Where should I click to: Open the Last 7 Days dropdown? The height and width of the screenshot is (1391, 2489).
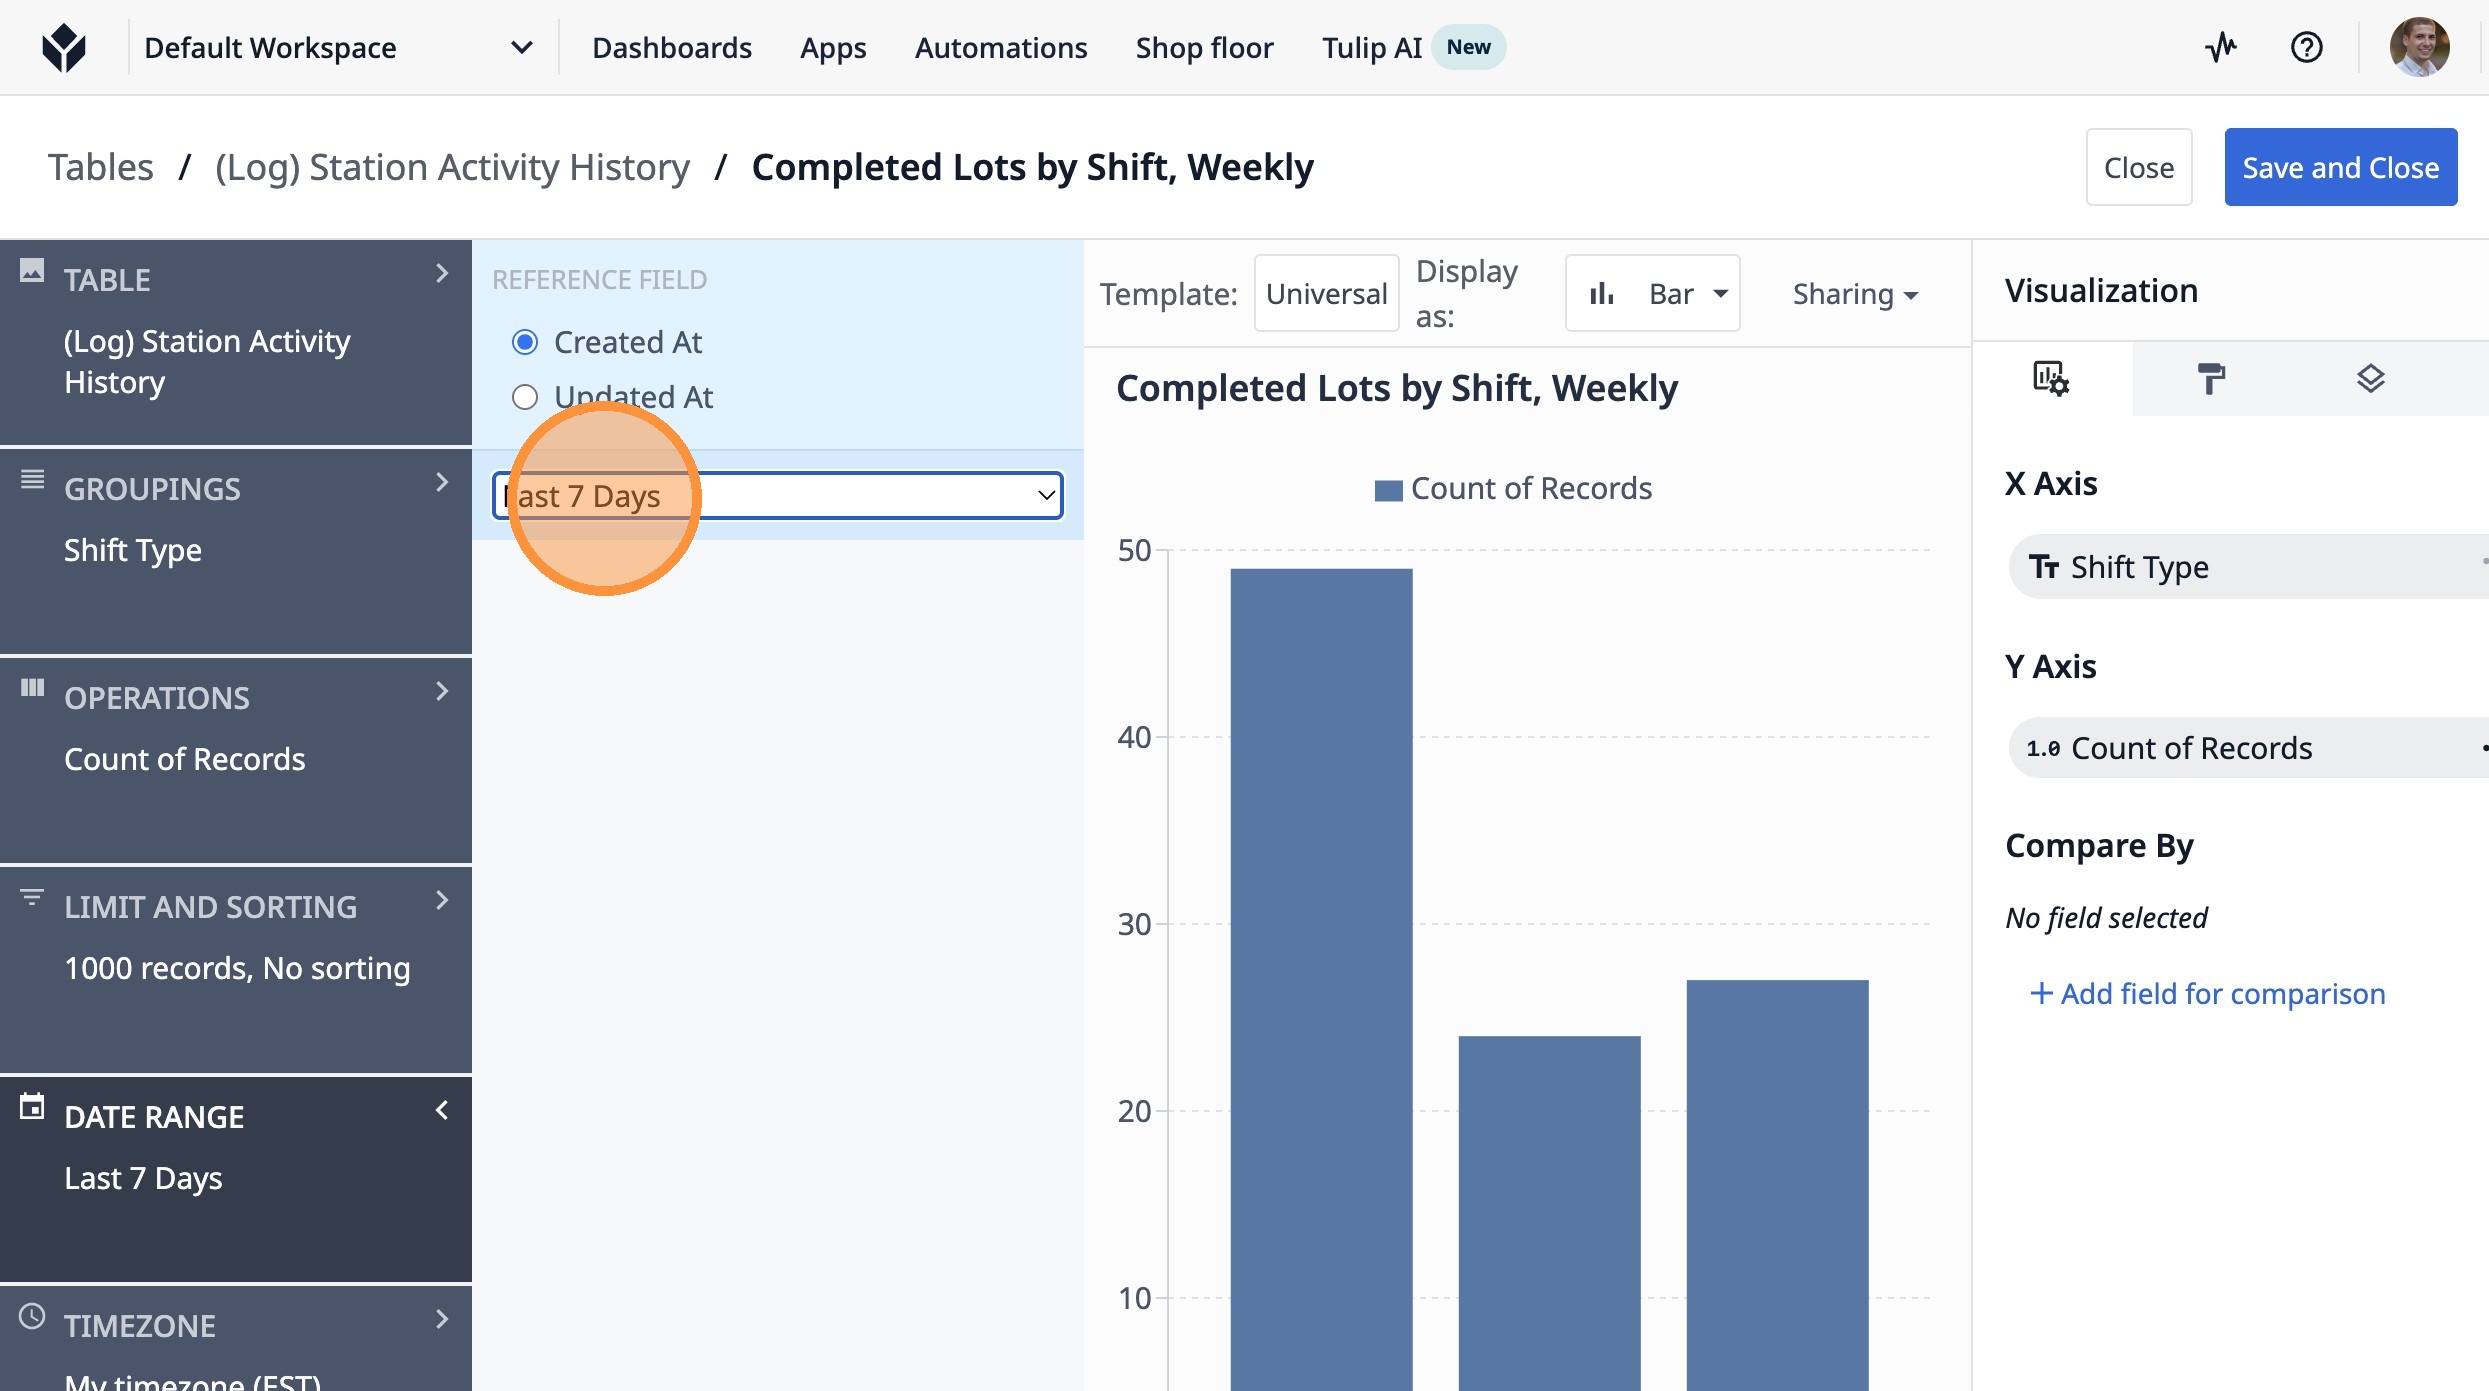click(778, 496)
